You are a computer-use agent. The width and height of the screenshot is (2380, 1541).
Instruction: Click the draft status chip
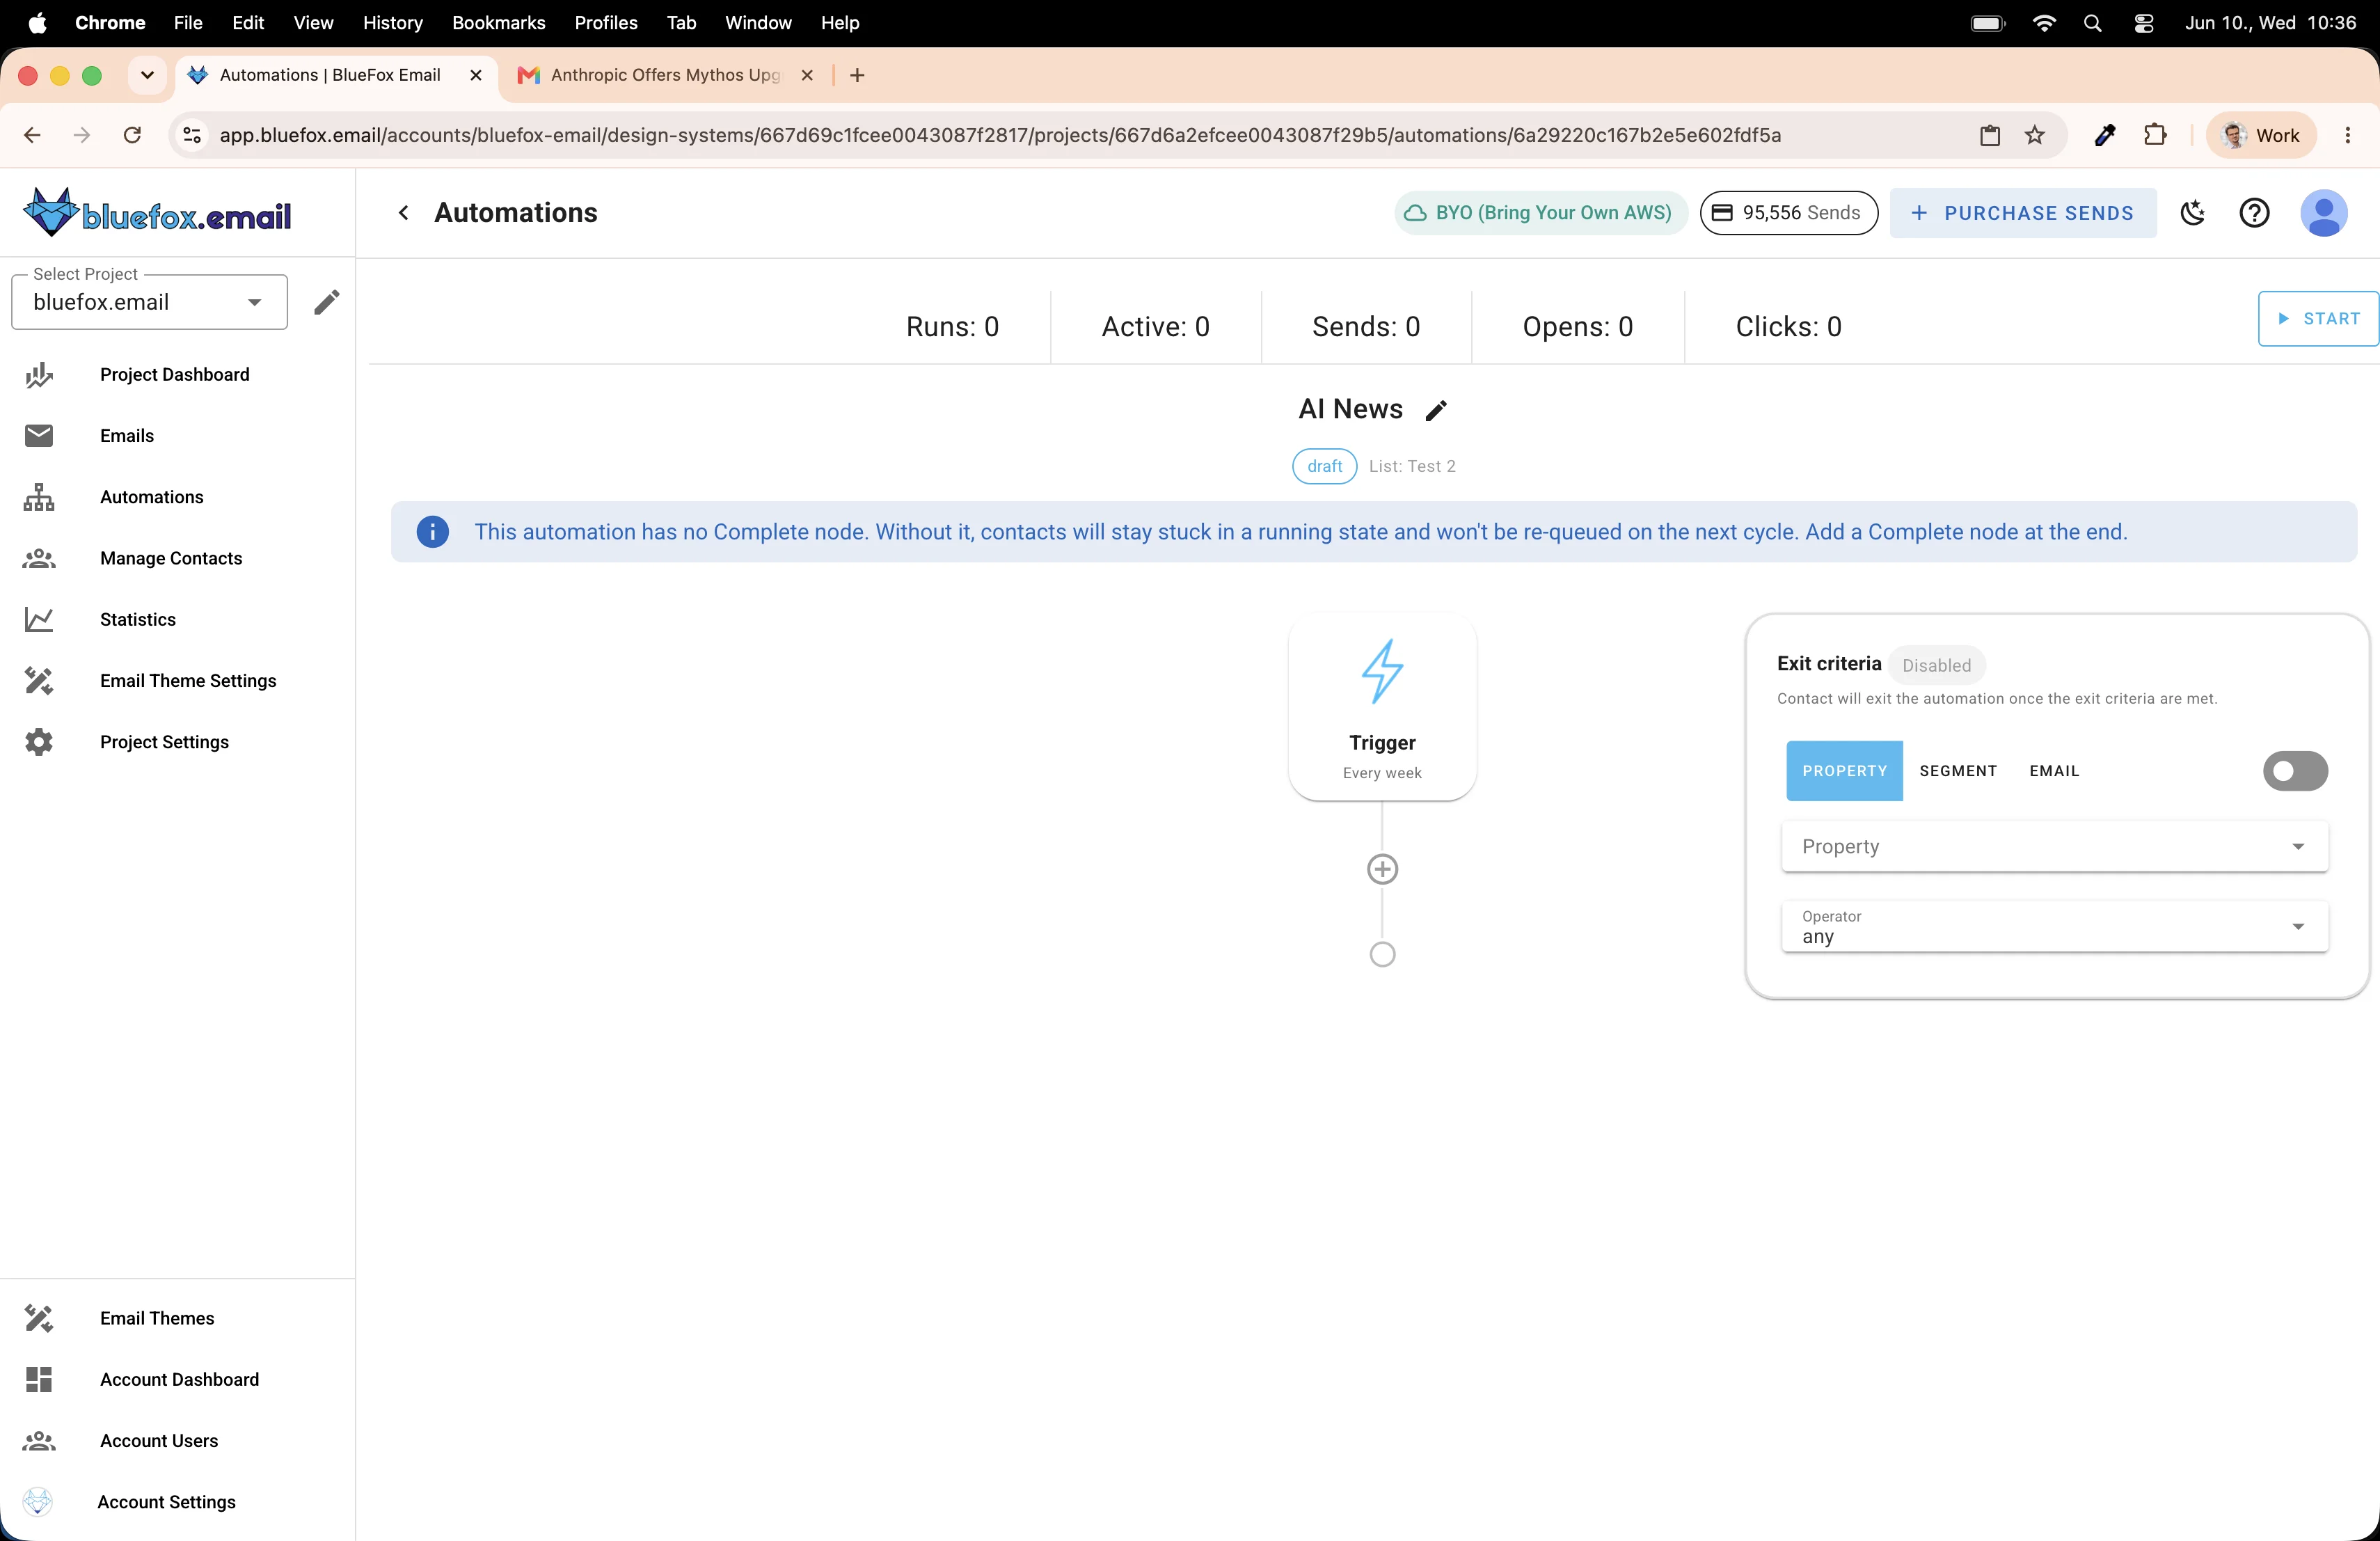pyautogui.click(x=1324, y=466)
